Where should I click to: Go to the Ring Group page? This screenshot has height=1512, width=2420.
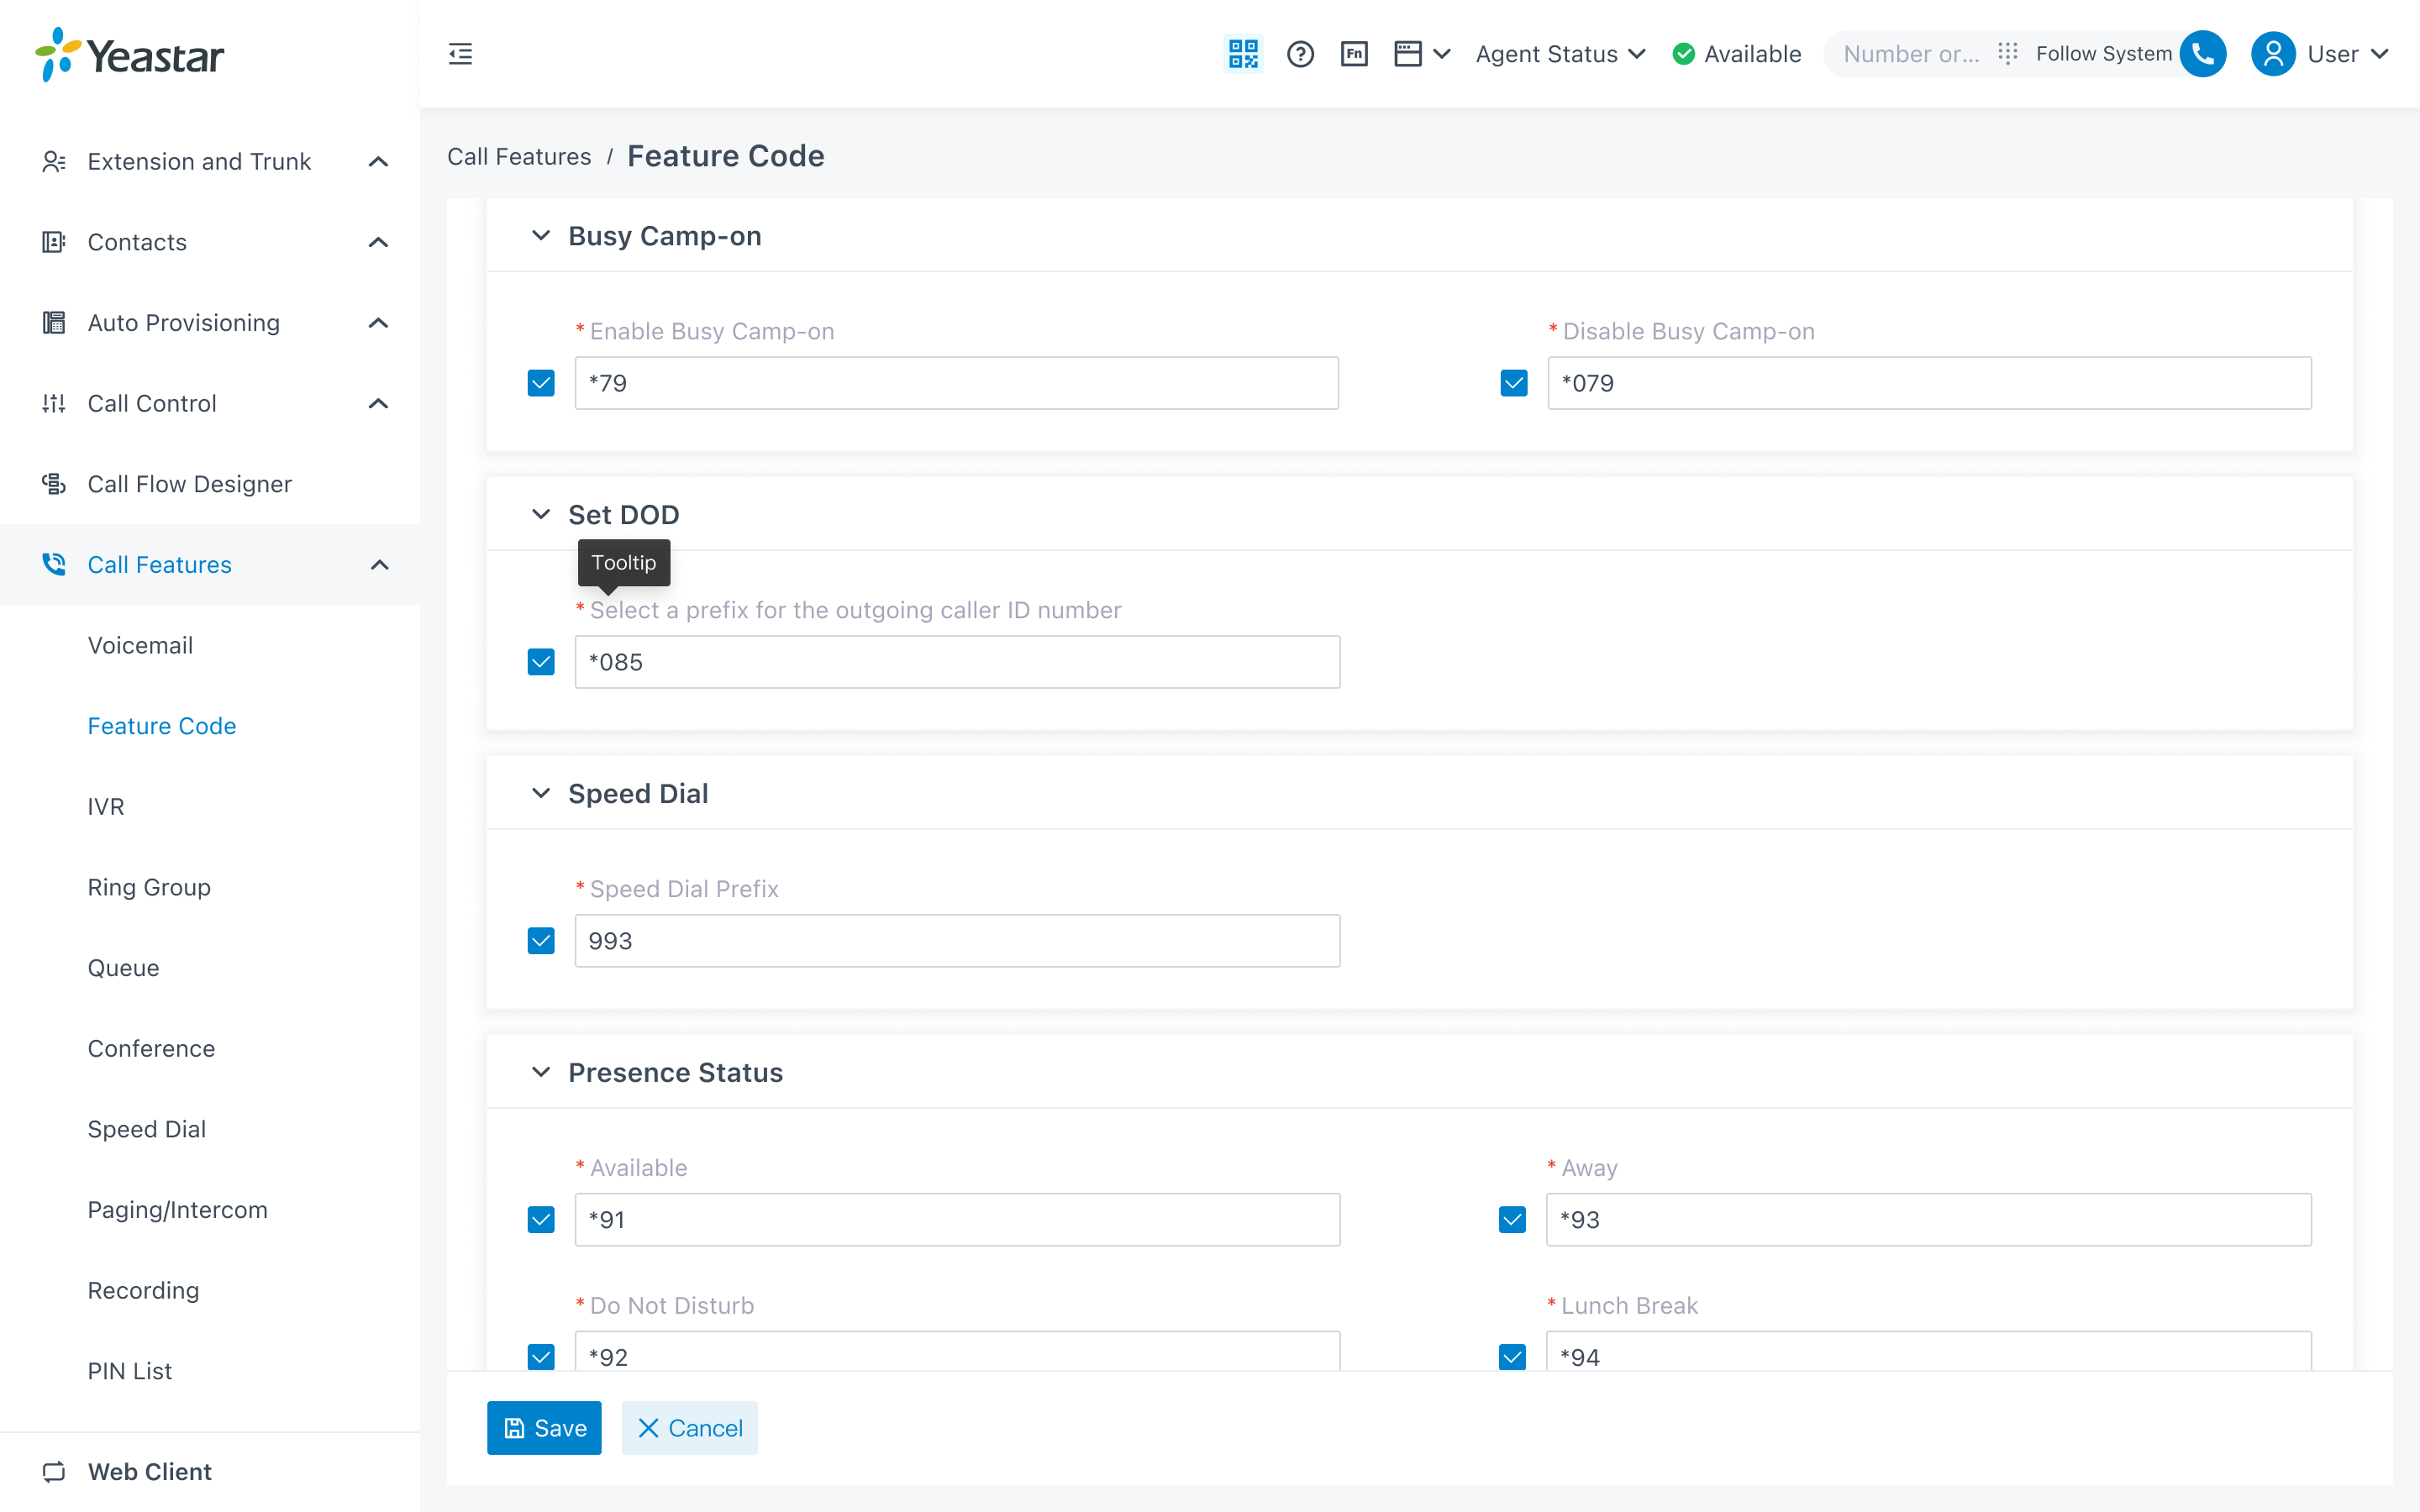149,887
